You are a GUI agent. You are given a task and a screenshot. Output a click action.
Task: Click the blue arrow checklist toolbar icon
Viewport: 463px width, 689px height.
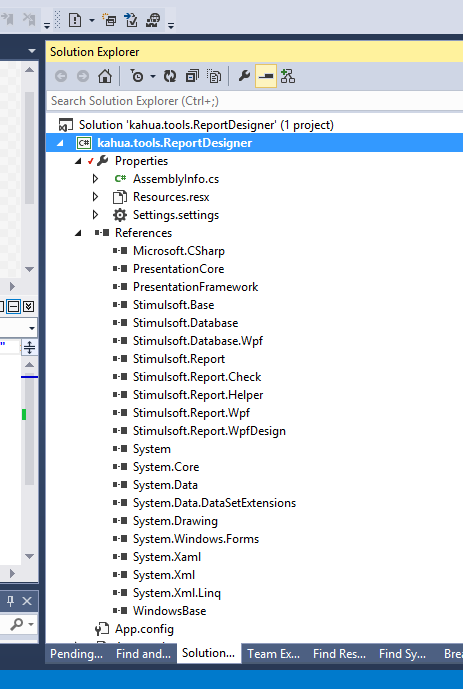point(131,20)
